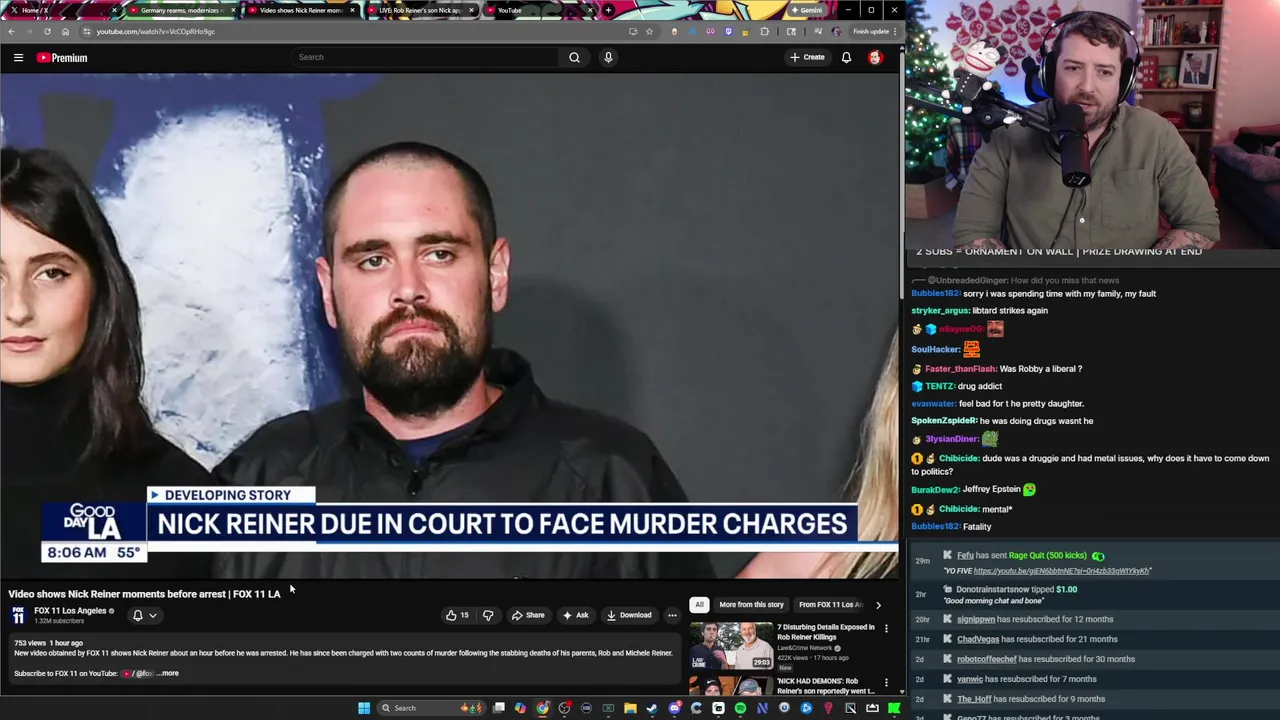Open Spotify from the taskbar

coord(740,708)
